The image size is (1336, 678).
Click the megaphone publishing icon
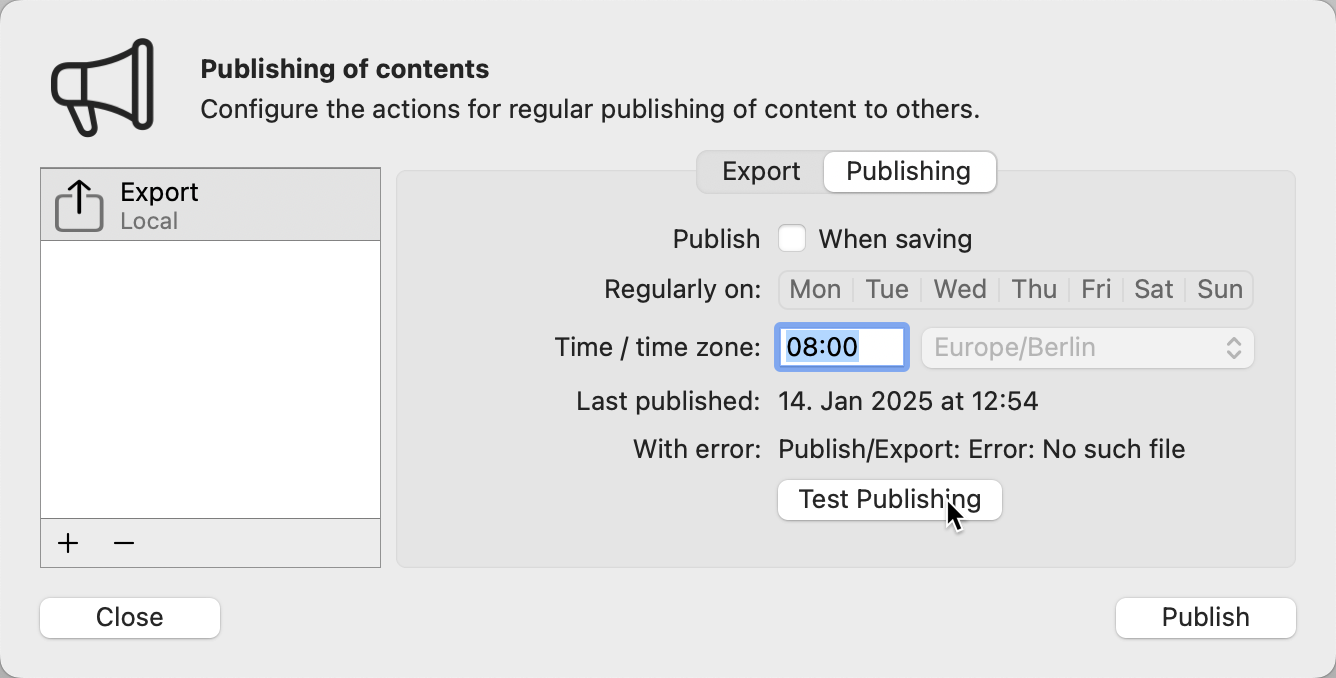(100, 88)
